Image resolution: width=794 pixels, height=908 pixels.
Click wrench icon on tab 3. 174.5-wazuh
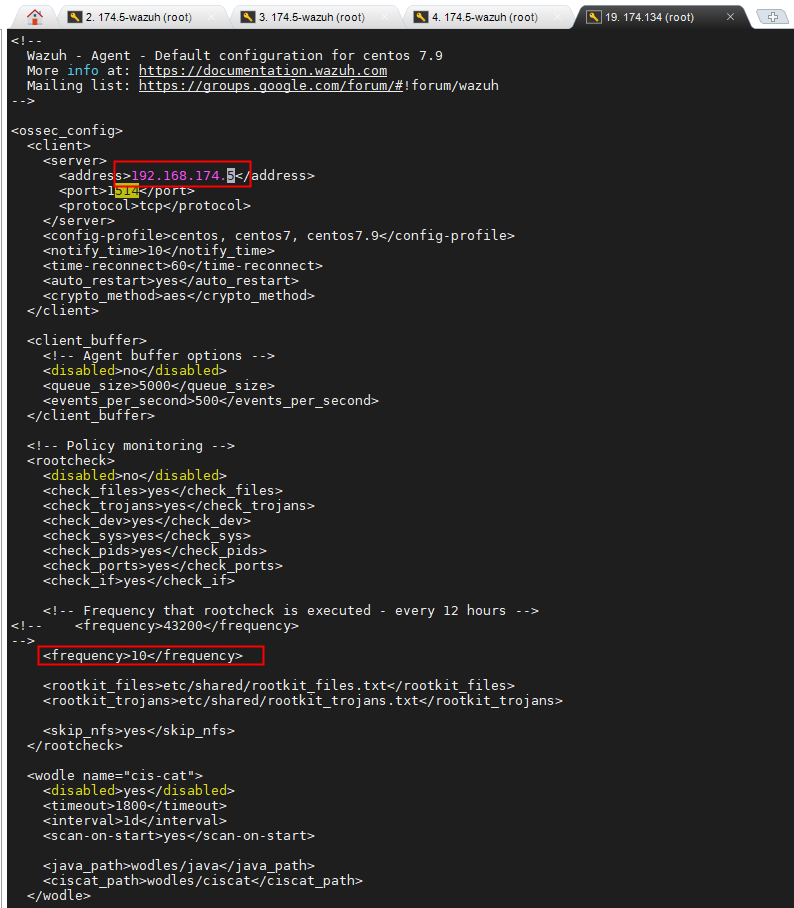[x=247, y=17]
